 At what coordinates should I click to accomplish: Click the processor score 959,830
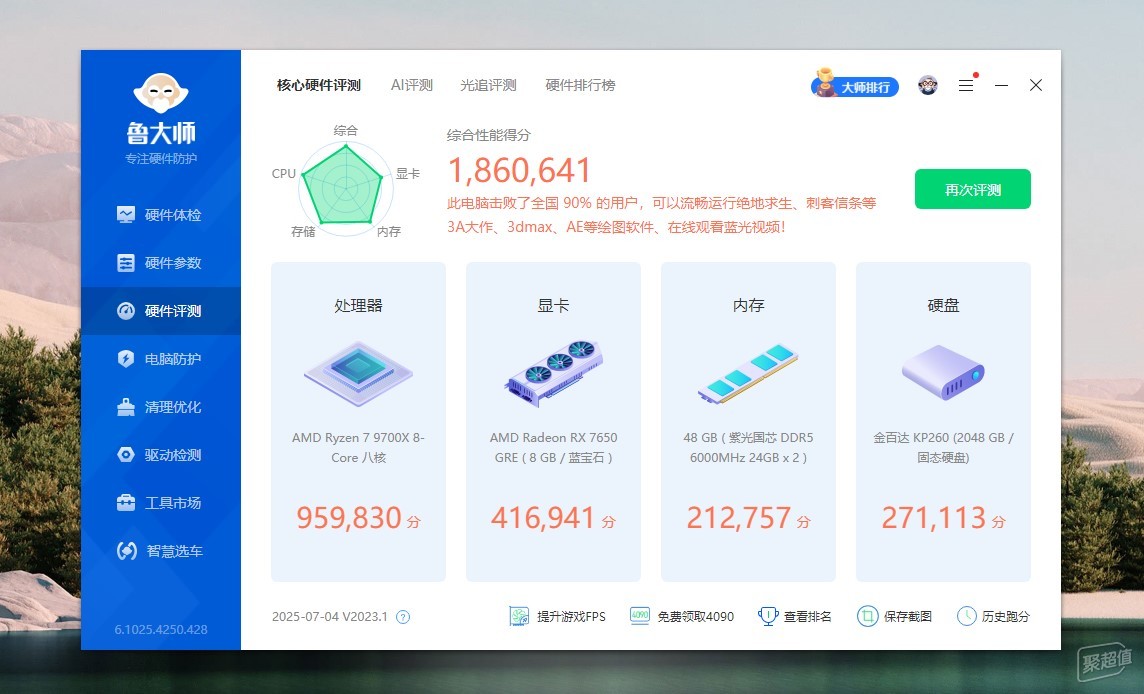coord(349,518)
